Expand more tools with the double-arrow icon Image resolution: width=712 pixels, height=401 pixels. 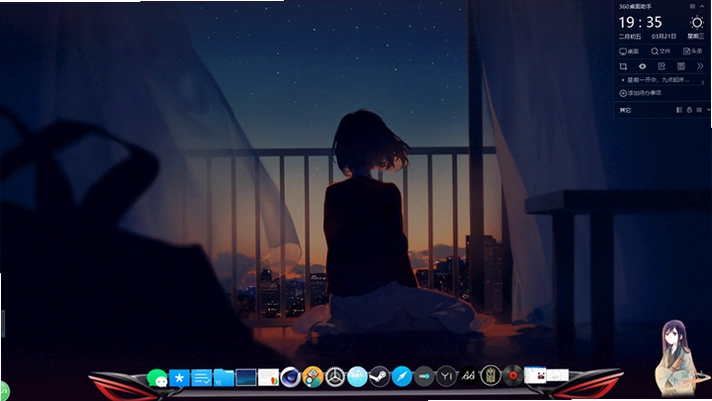click(700, 66)
